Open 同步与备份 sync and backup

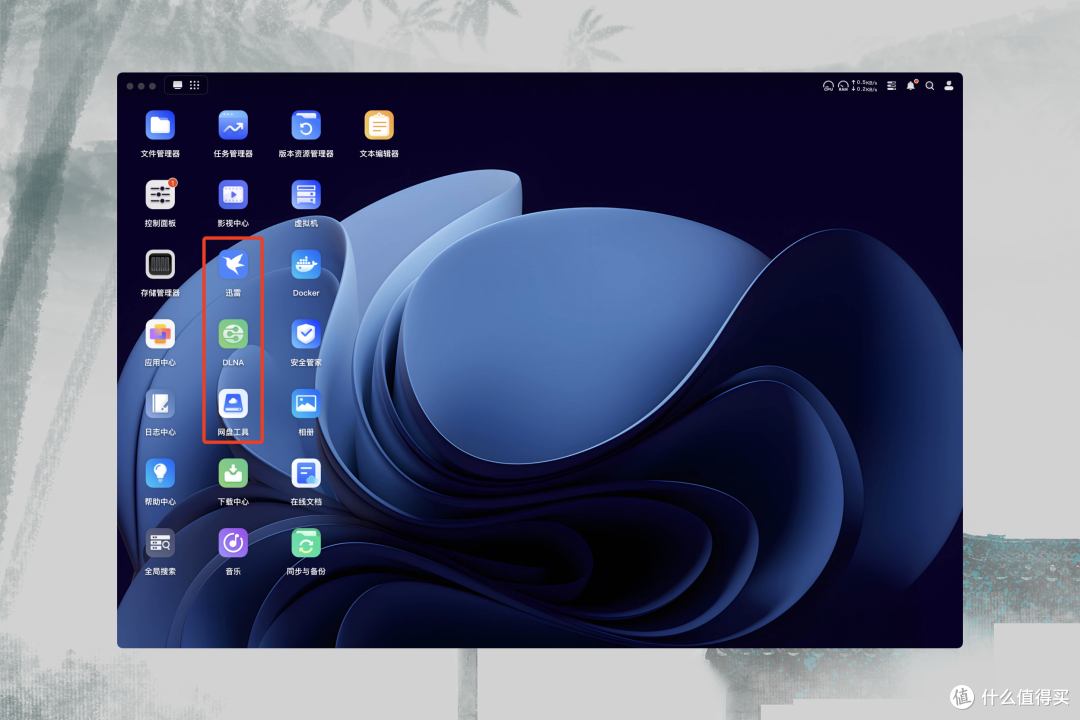click(306, 543)
